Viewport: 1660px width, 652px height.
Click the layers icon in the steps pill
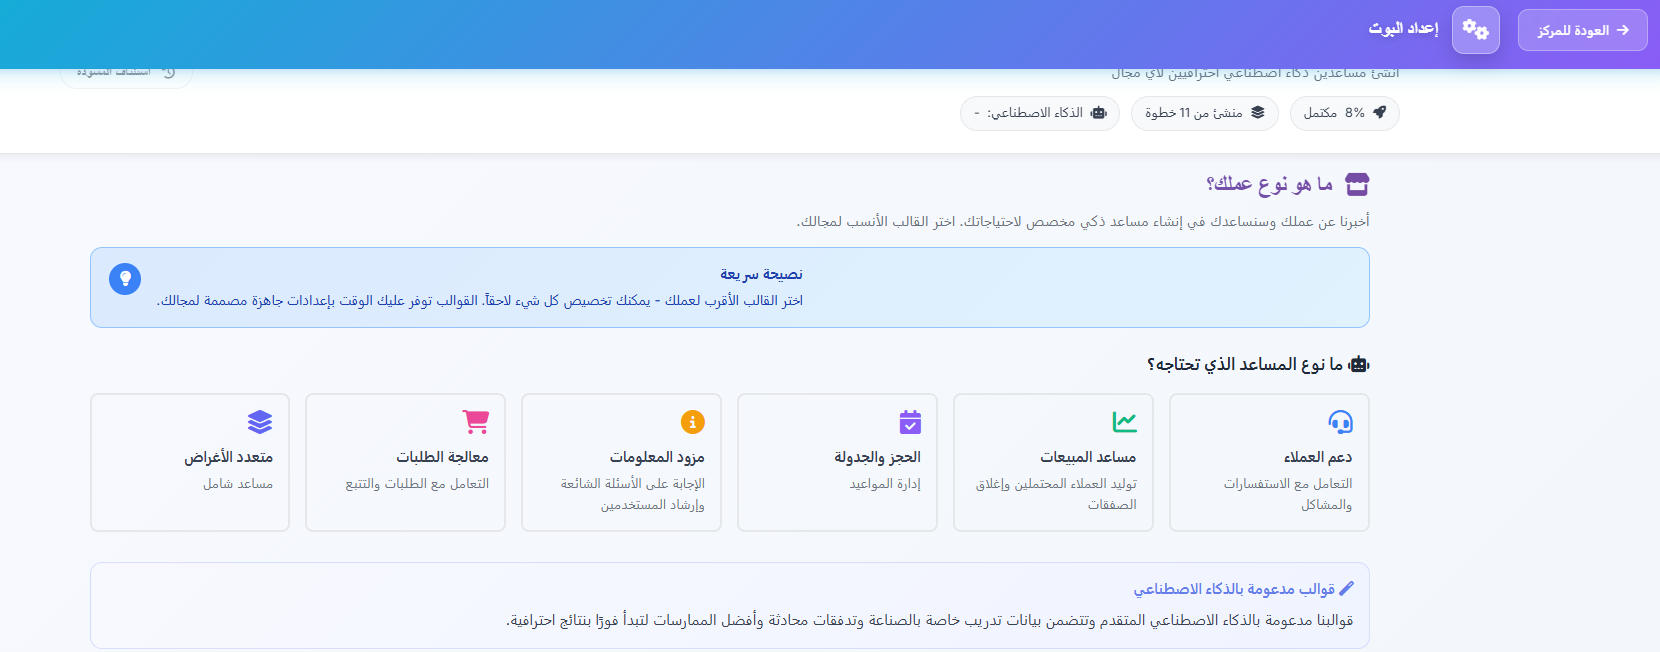1258,113
